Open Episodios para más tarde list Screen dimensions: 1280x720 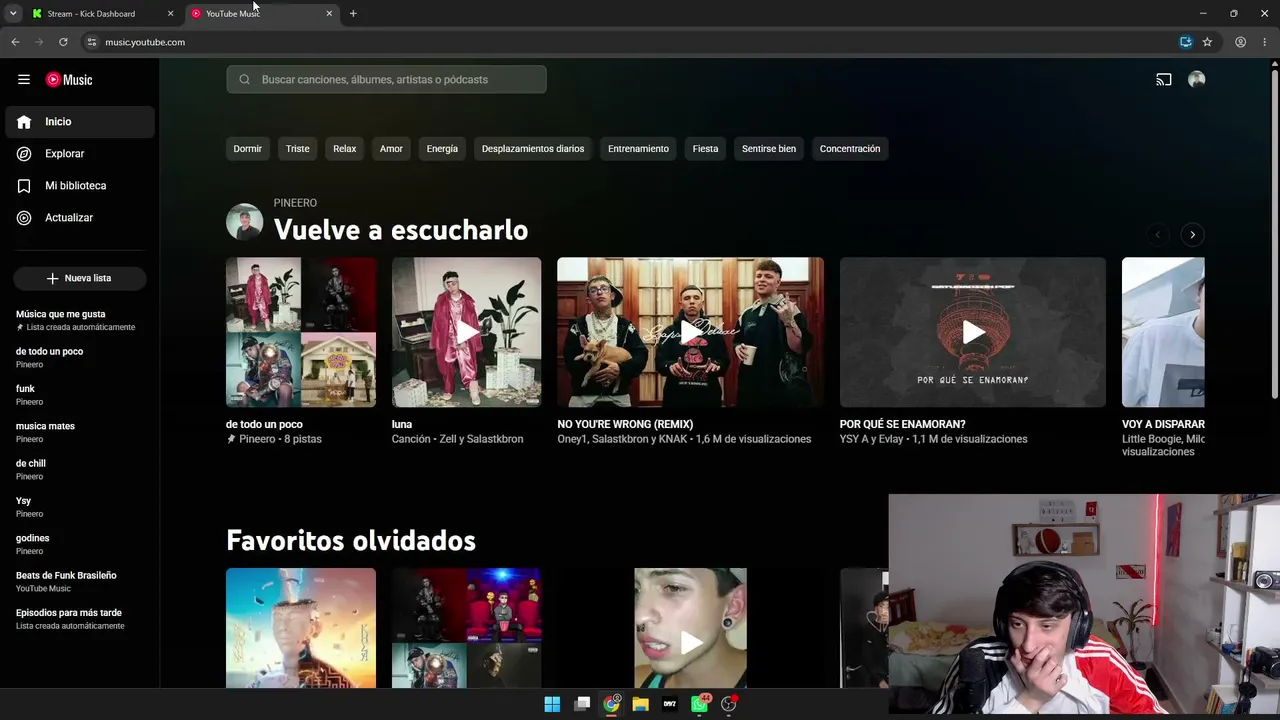click(x=80, y=619)
